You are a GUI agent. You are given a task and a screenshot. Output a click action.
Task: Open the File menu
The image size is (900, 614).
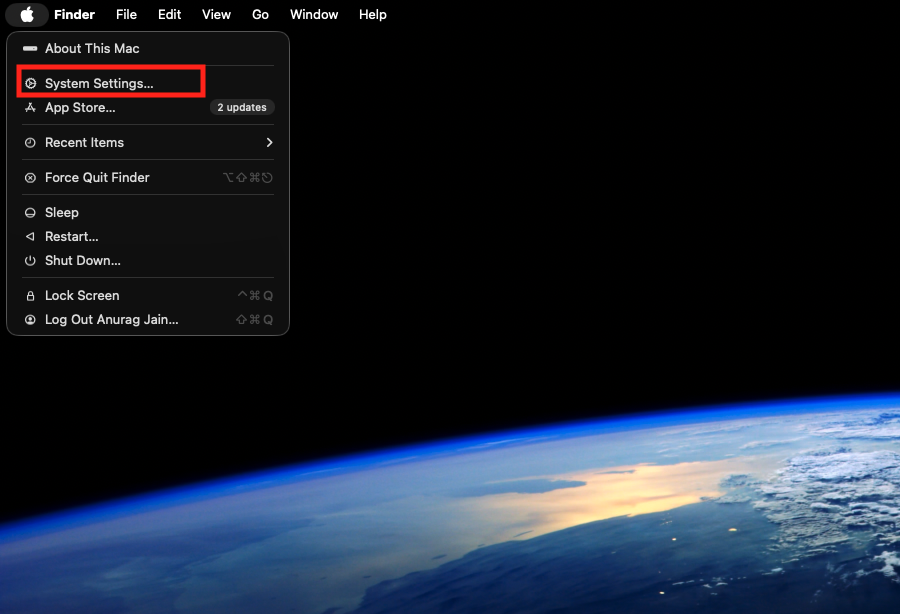[x=126, y=14]
